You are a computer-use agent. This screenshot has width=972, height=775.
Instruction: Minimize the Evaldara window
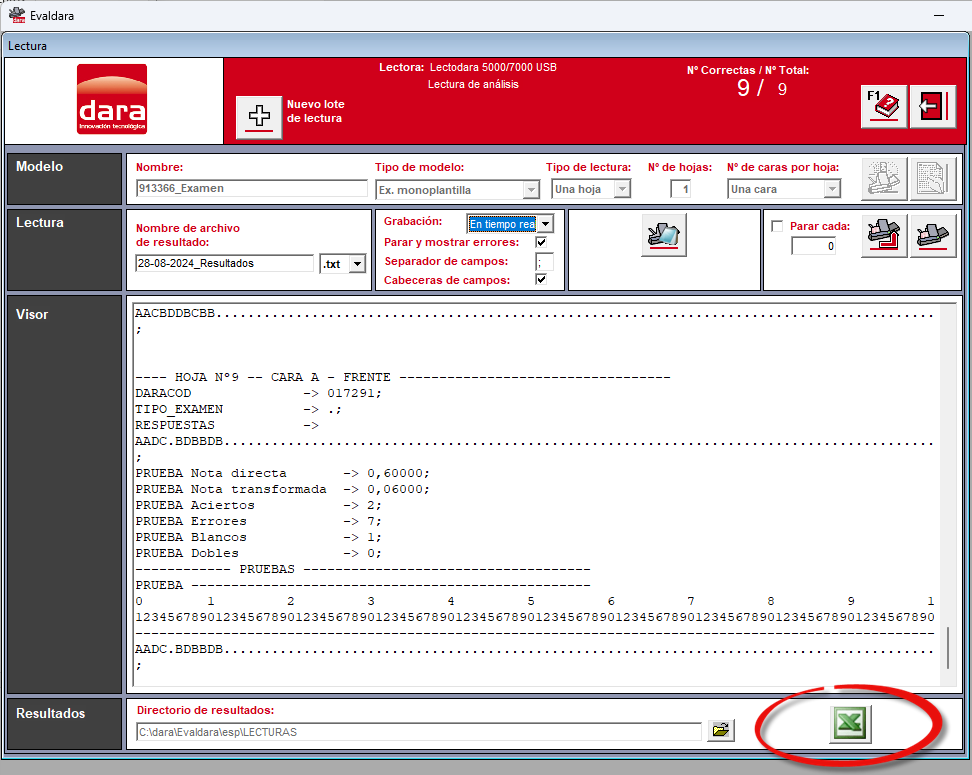[x=939, y=16]
